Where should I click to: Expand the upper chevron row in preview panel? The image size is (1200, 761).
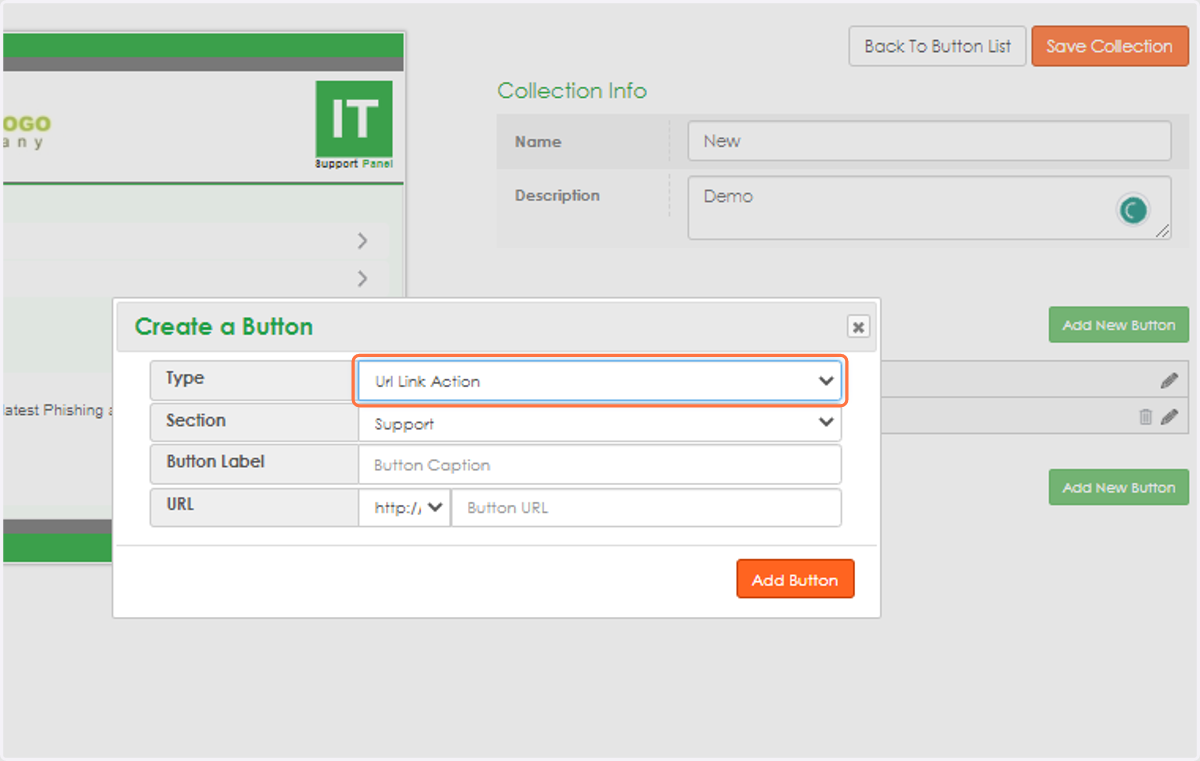coord(362,241)
